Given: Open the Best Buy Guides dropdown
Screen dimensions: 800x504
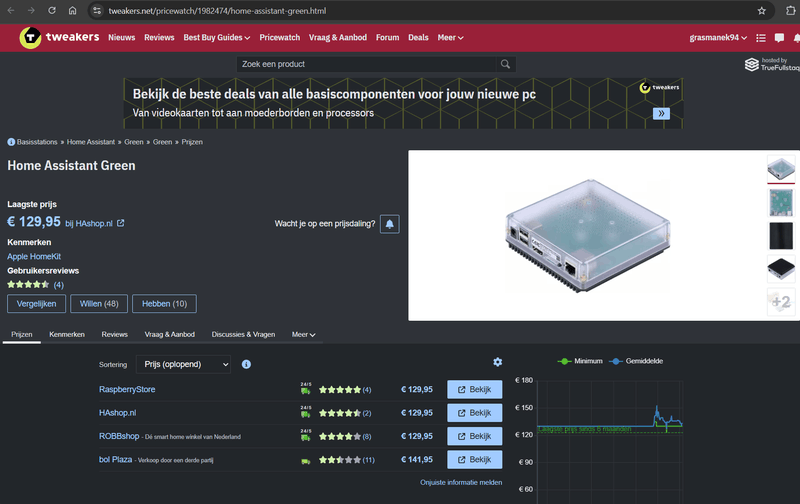Looking at the screenshot, I should (x=217, y=38).
